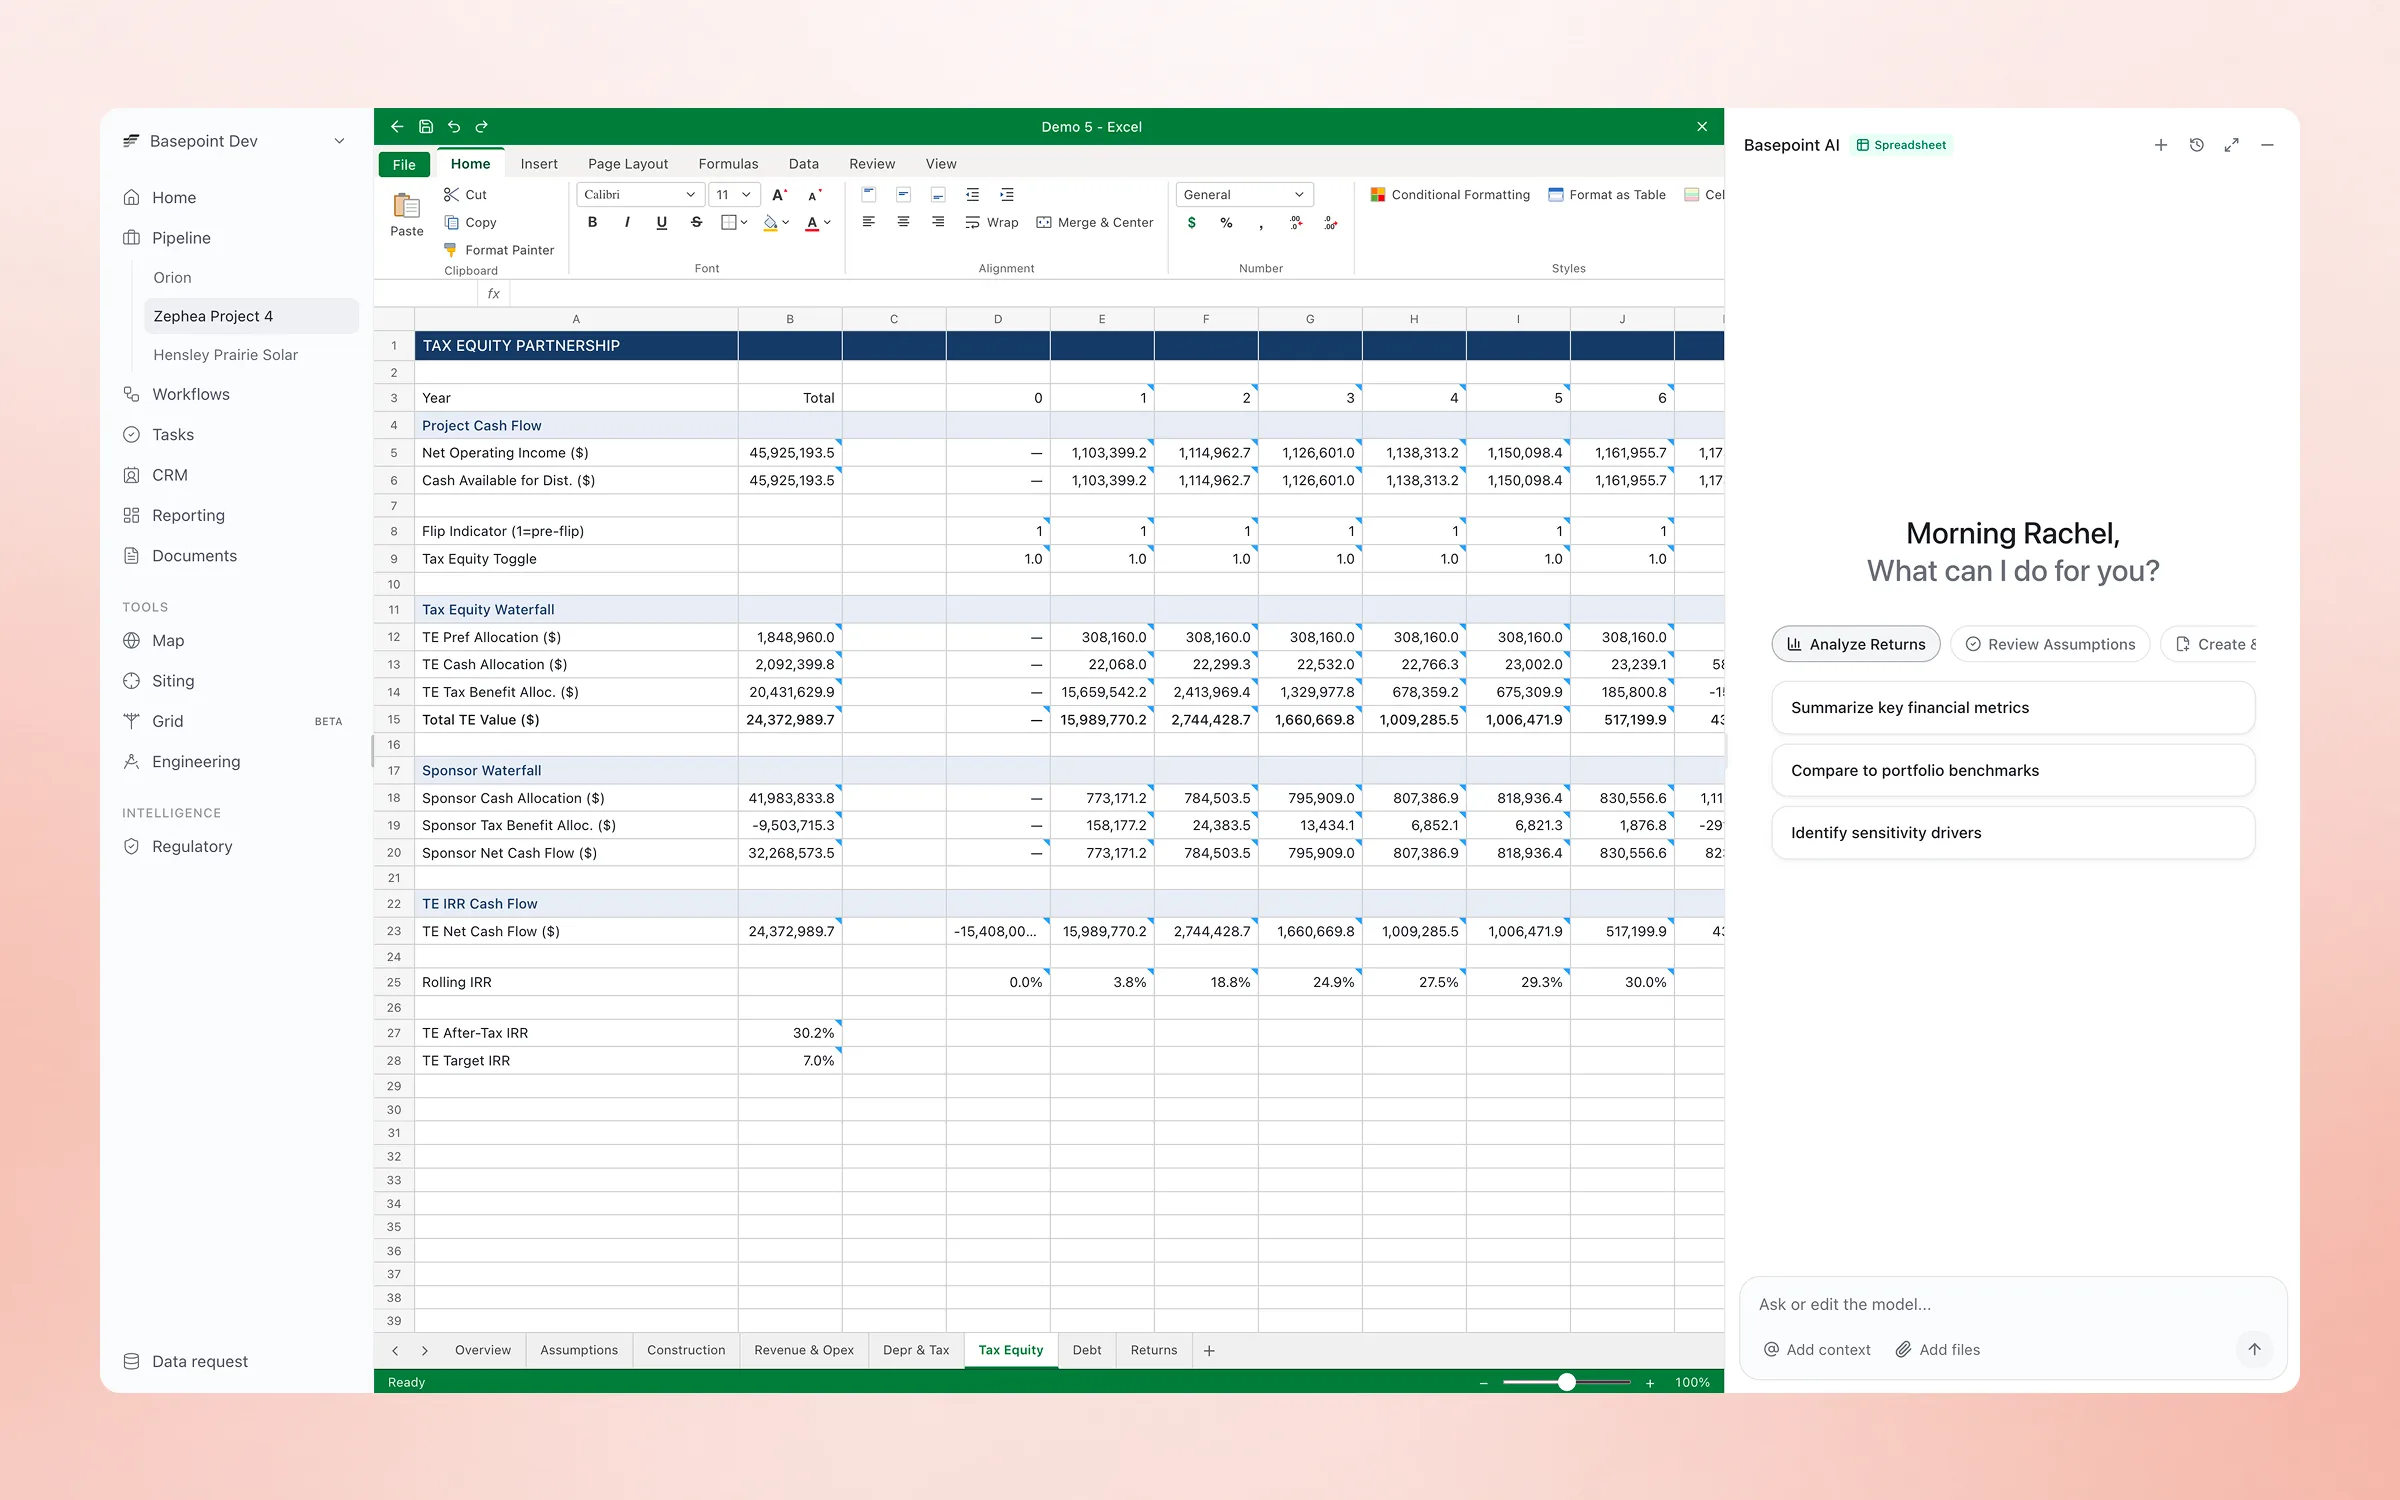Viewport: 2400px width, 1500px height.
Task: Click the undo icon
Action: [454, 127]
